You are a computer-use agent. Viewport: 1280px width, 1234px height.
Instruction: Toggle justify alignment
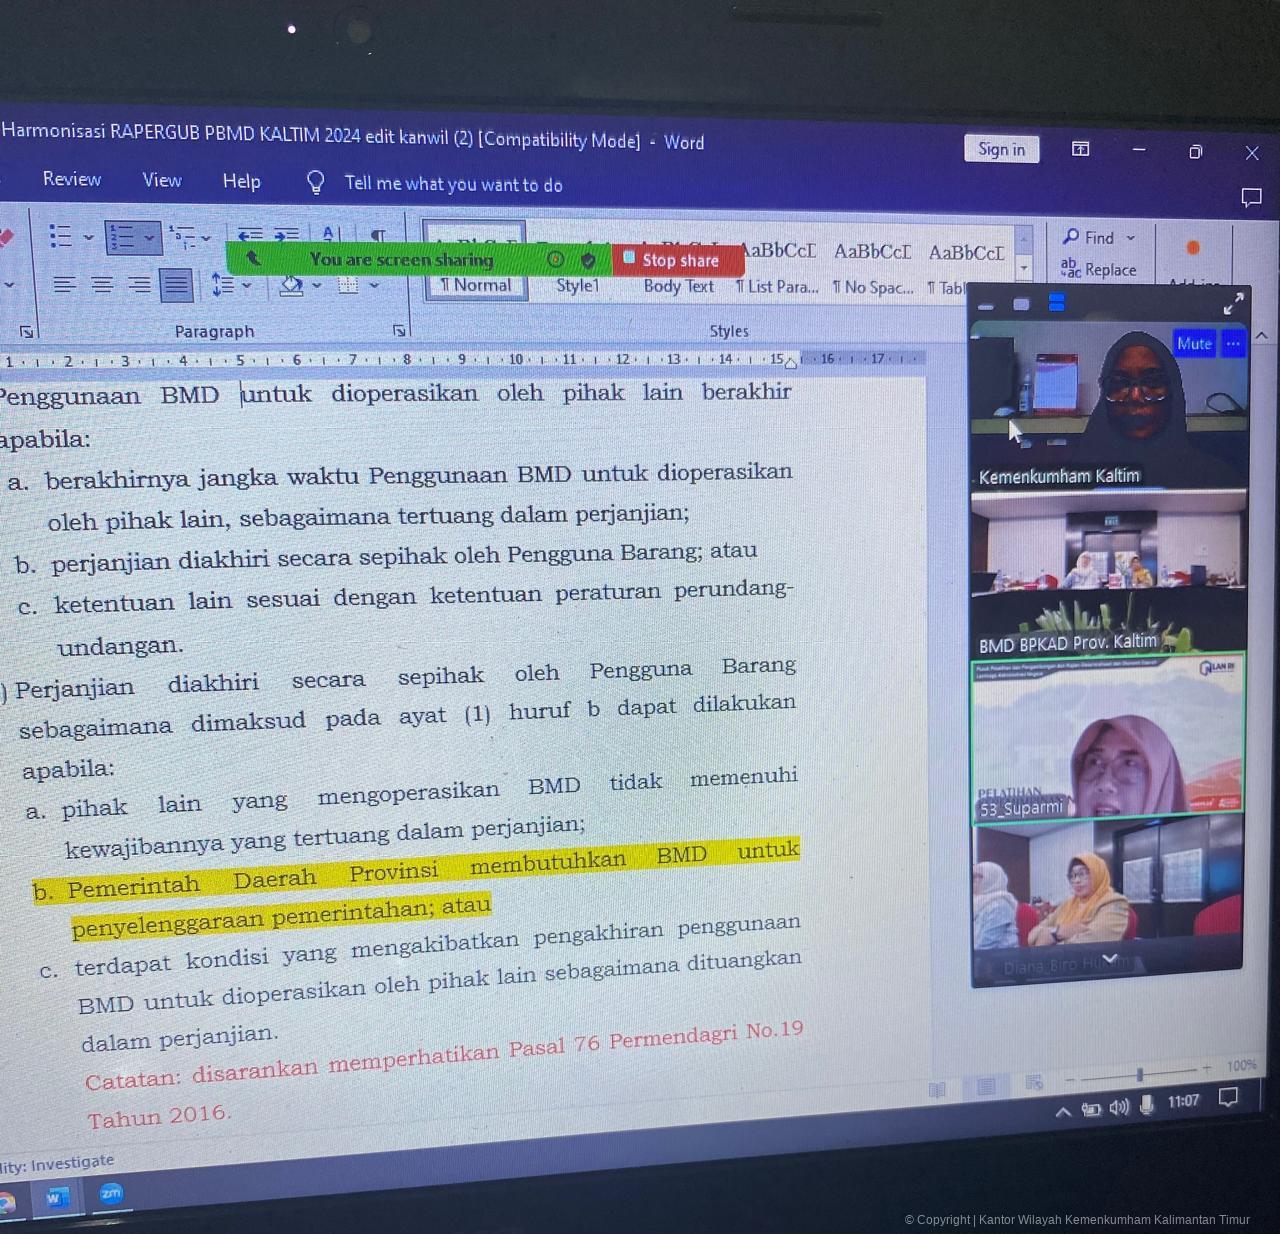coord(176,285)
